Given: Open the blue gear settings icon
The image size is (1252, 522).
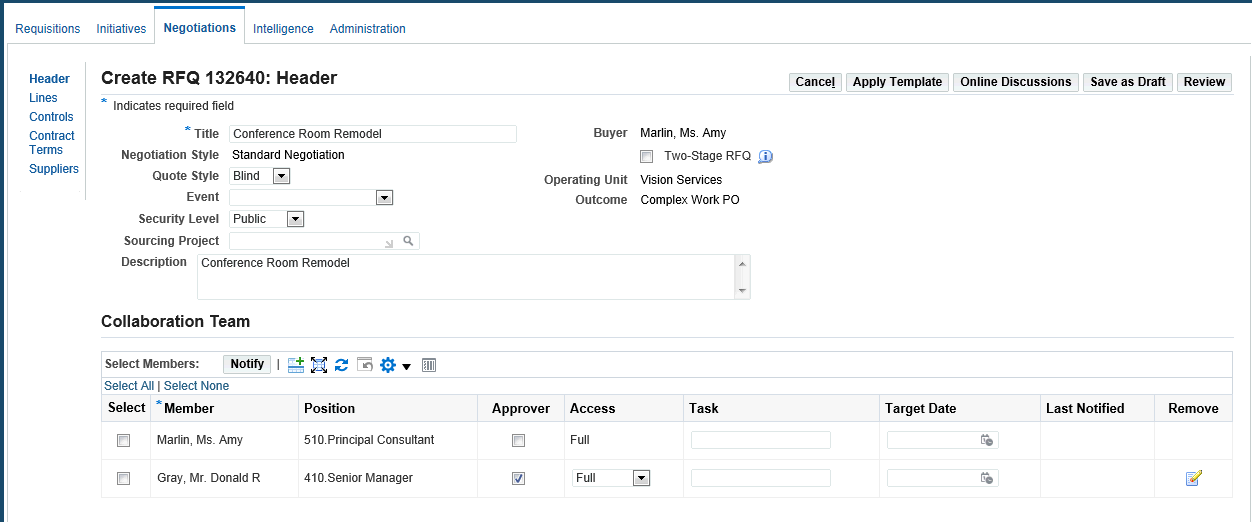Looking at the screenshot, I should (x=388, y=365).
